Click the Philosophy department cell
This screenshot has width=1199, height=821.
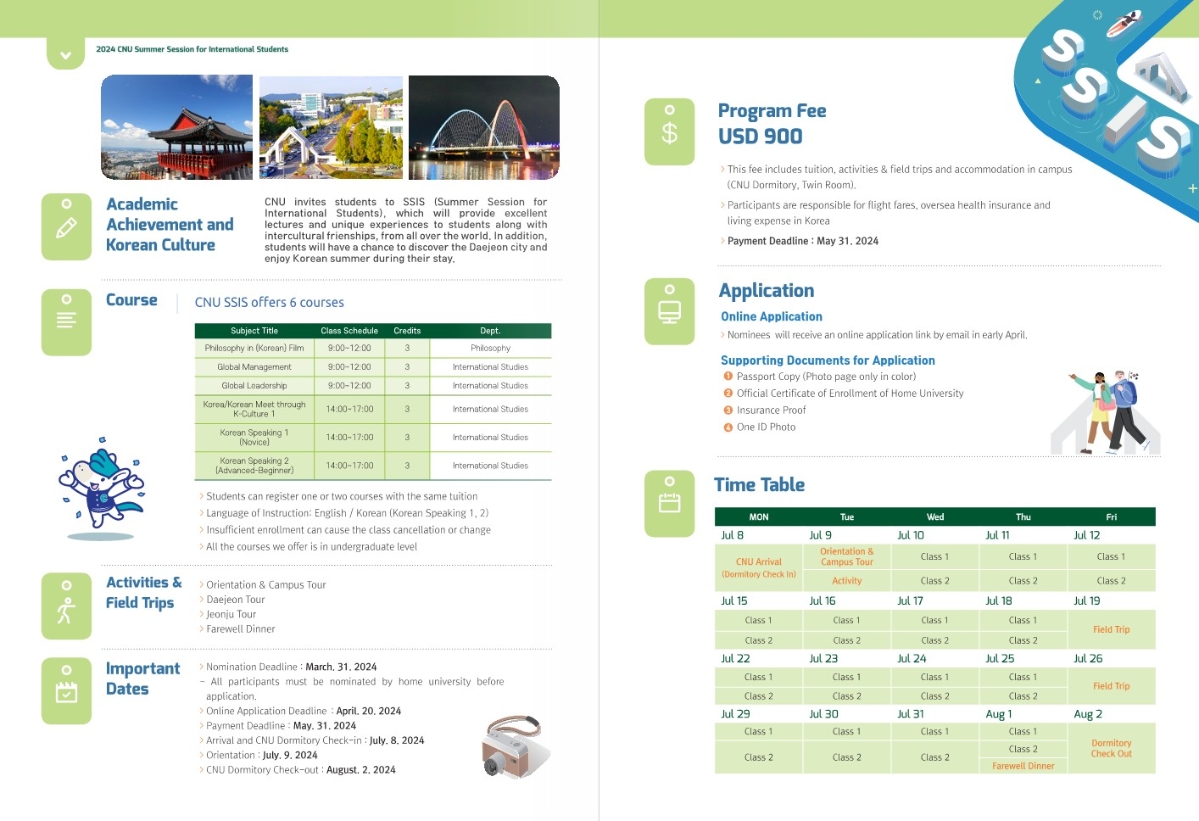coord(490,348)
